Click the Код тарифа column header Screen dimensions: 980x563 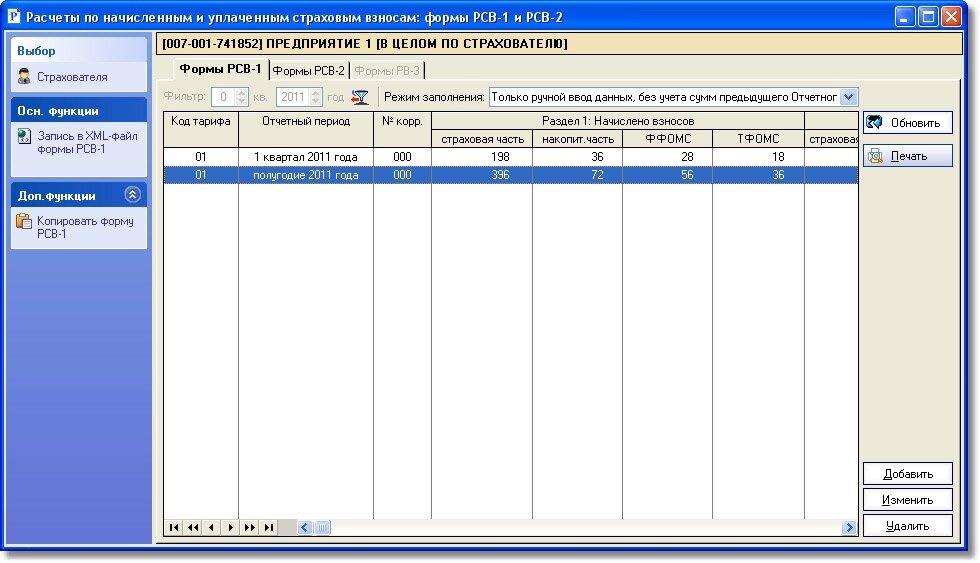(201, 129)
